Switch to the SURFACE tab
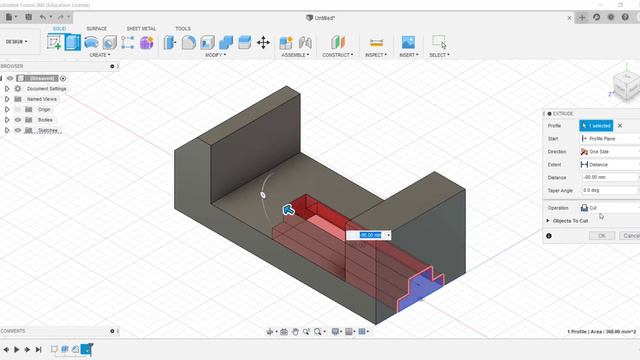 coord(96,29)
